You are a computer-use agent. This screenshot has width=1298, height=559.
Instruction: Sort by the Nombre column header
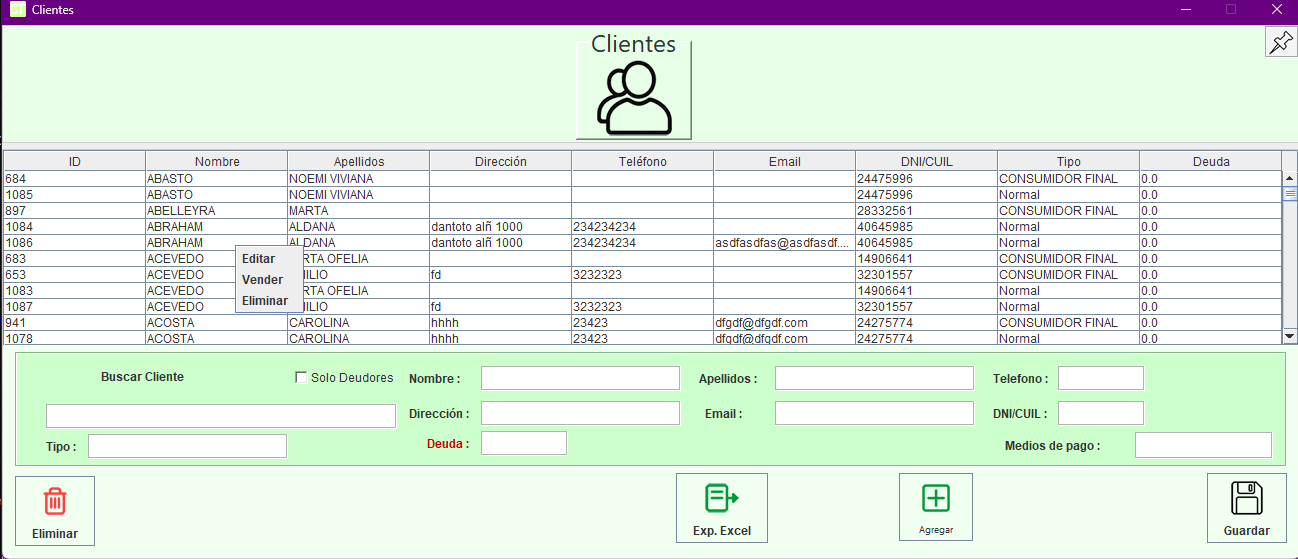[217, 161]
